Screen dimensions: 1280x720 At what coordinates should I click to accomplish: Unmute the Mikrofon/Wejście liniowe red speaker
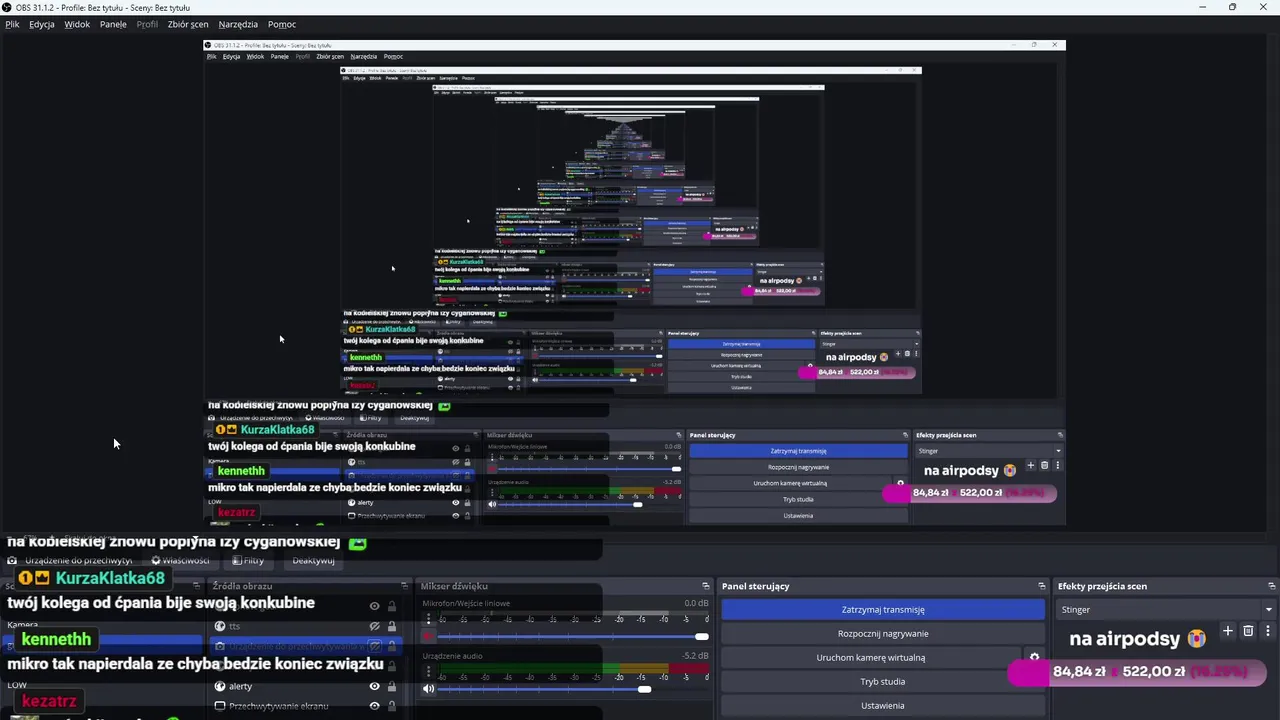click(x=428, y=637)
